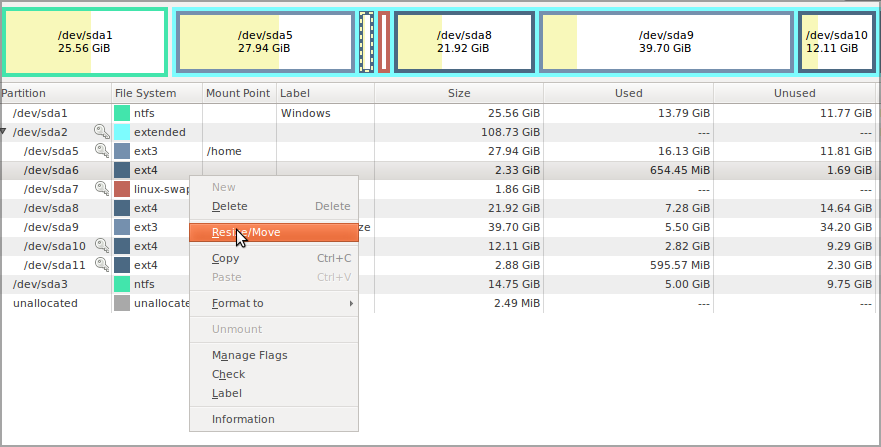Click the key icon next to /dev/sda11

point(101,265)
